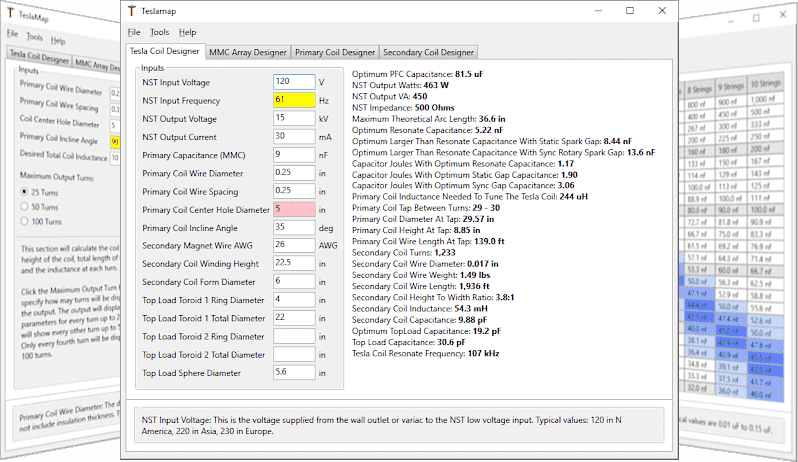Image resolution: width=798 pixels, height=462 pixels.
Task: Choose the 50 Turns option
Action: tap(25, 205)
